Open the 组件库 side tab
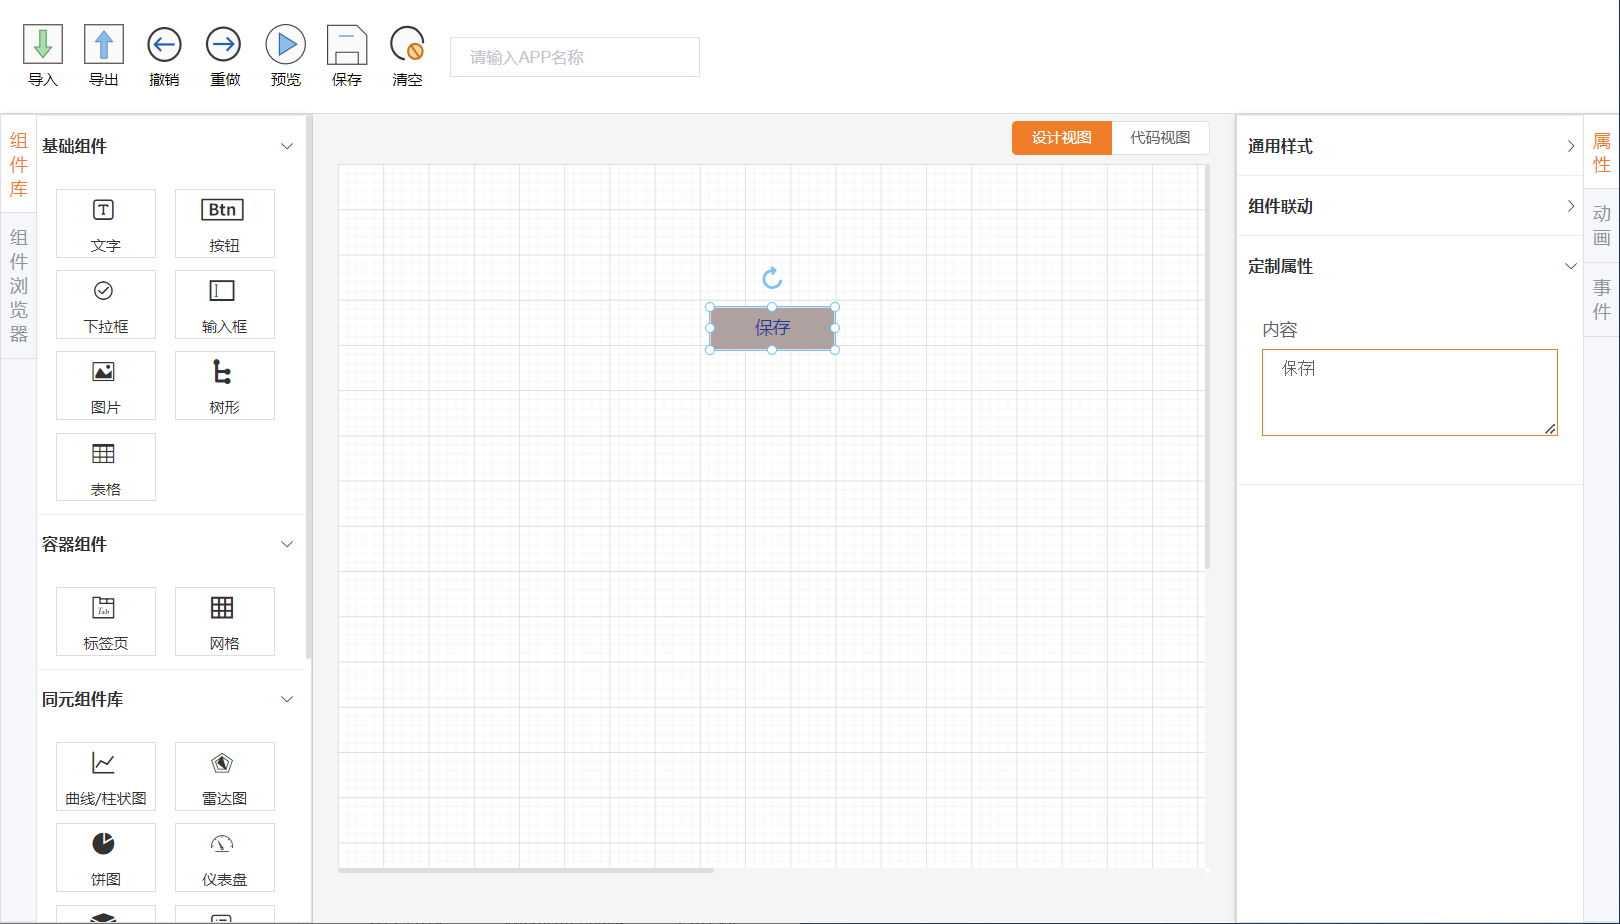Screen dimensions: 1620x924 pyautogui.click(x=19, y=165)
